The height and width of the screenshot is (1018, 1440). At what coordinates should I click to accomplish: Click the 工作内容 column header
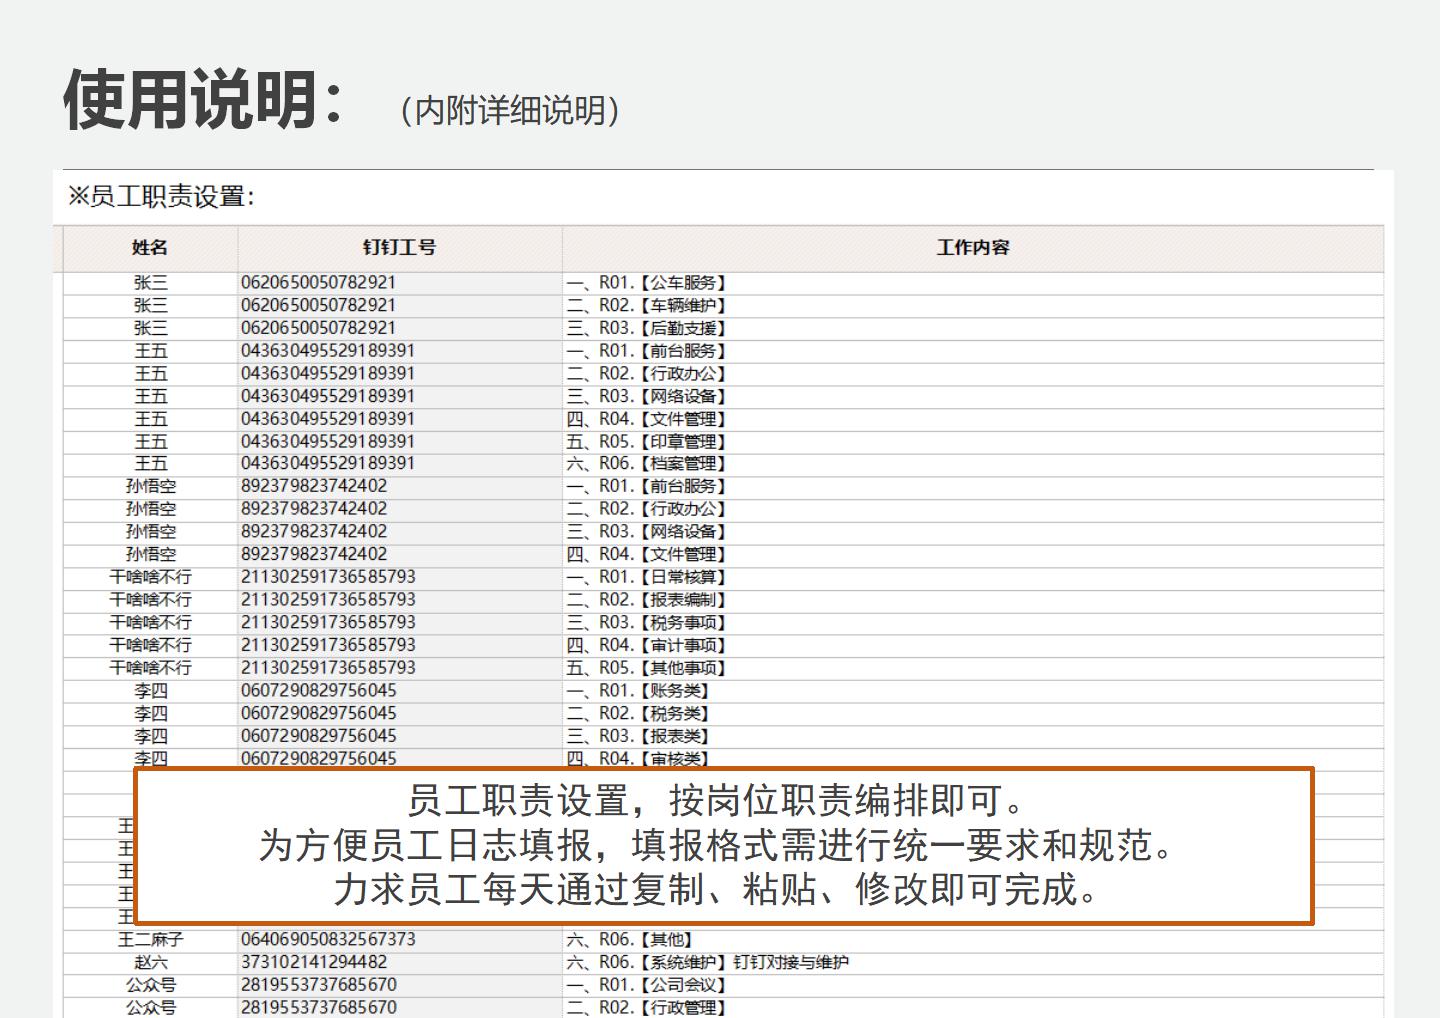click(973, 248)
